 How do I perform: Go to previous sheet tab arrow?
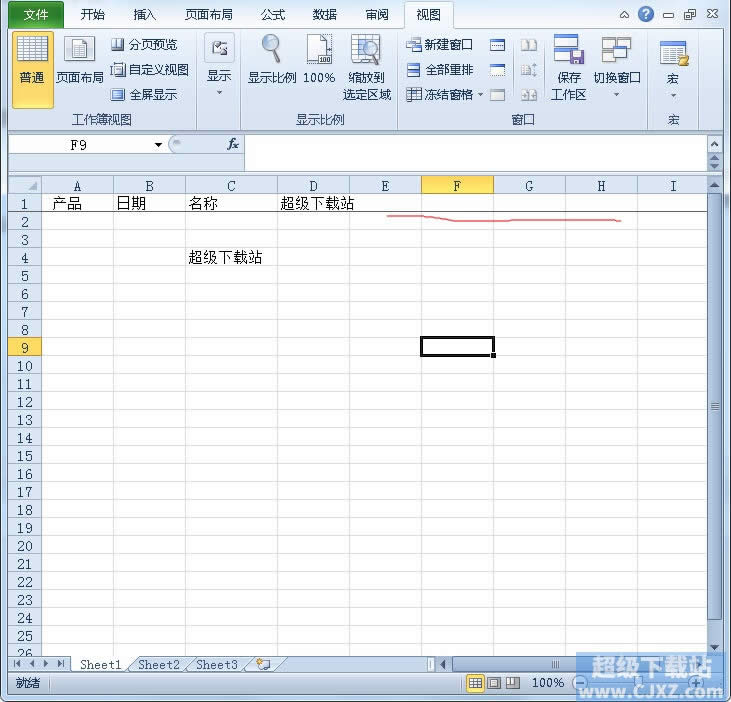(x=32, y=664)
